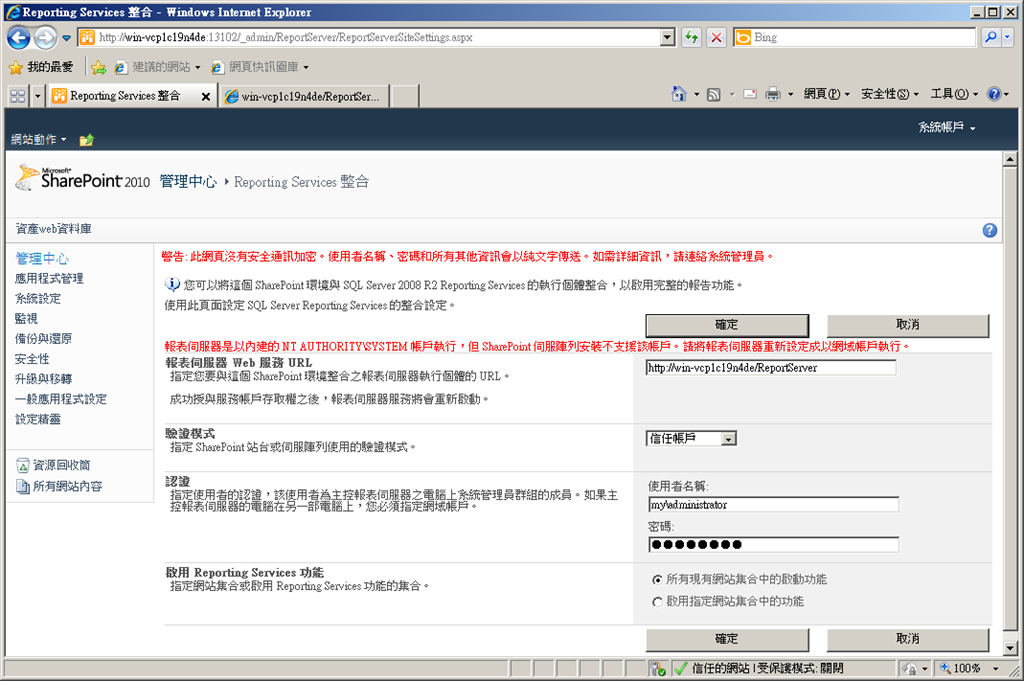Image resolution: width=1024 pixels, height=681 pixels.
Task: Switch to the win-vcp1c19n4de/ReportSer... tab
Action: pyautogui.click(x=305, y=96)
